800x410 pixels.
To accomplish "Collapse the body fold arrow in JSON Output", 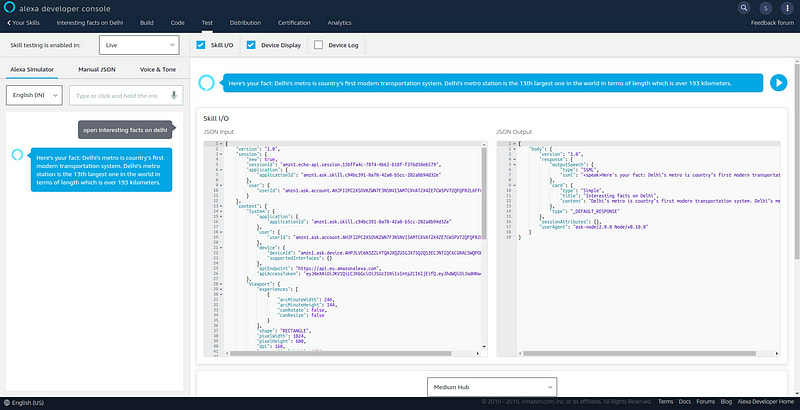I will 514,149.
